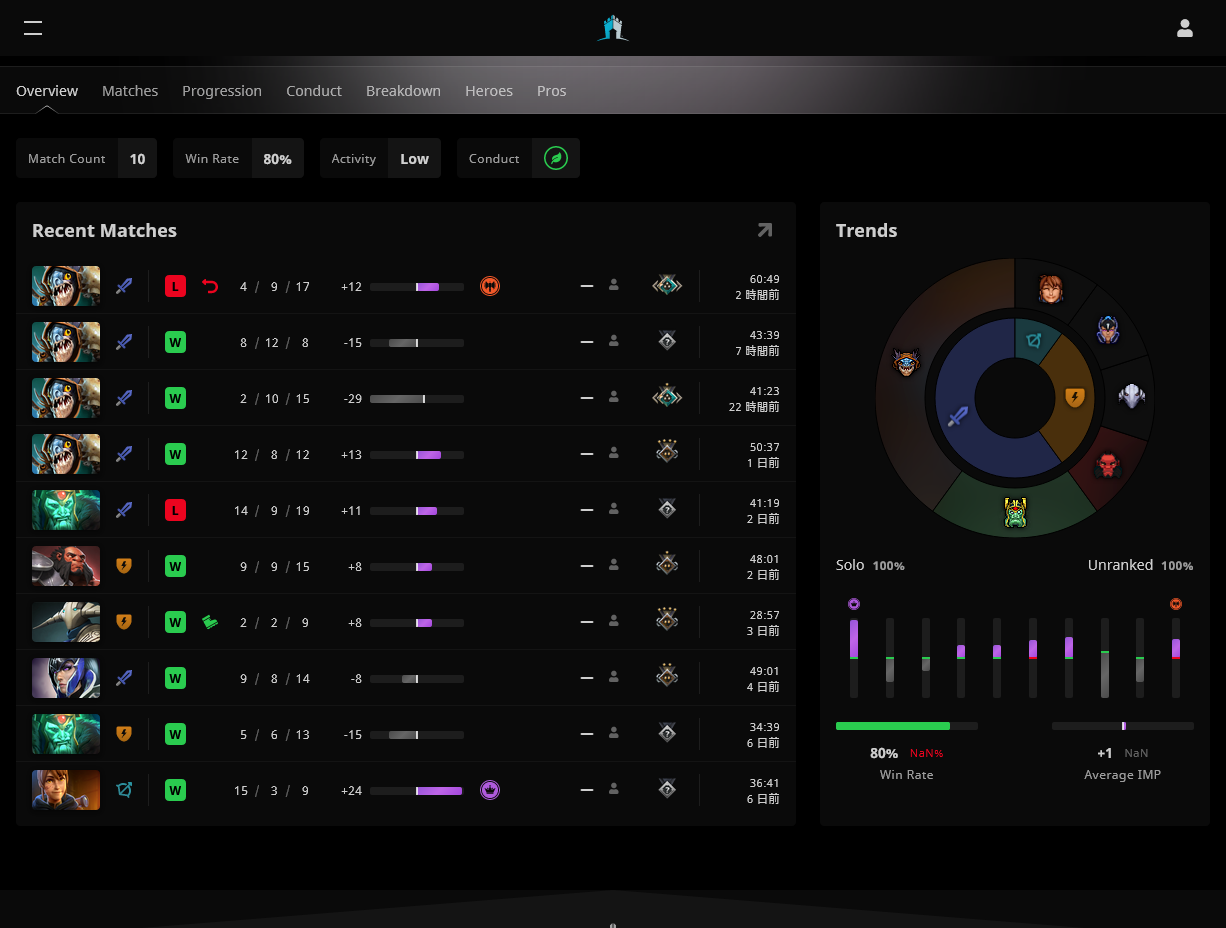
Task: Click IMP bar in the 41:23 match
Action: coord(417,399)
